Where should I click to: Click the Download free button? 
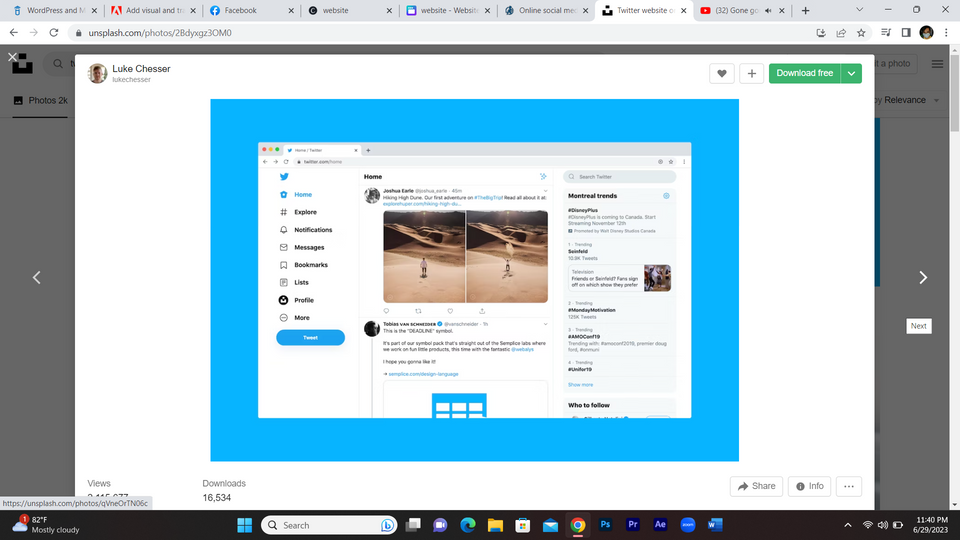pos(804,73)
